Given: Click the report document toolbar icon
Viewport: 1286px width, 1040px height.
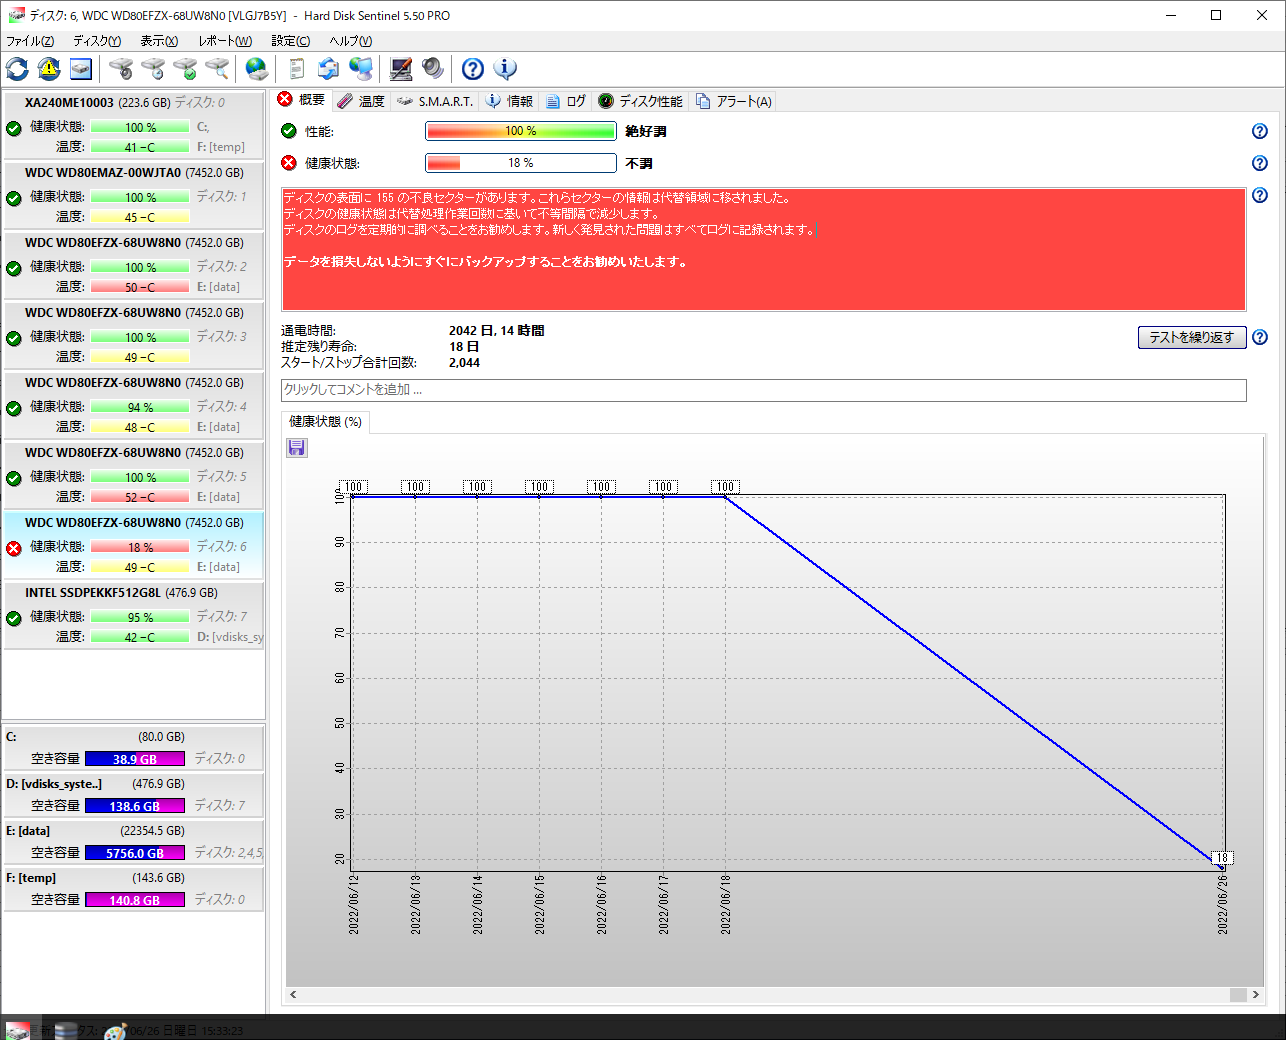Looking at the screenshot, I should (297, 69).
